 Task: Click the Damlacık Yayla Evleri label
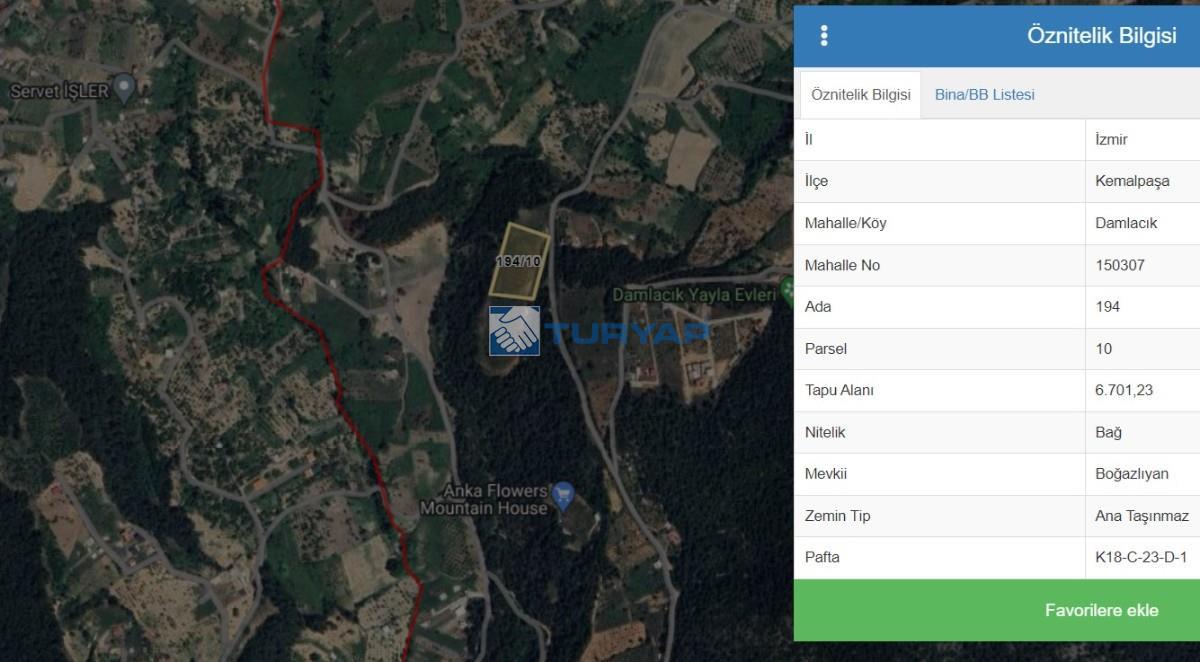[x=694, y=295]
